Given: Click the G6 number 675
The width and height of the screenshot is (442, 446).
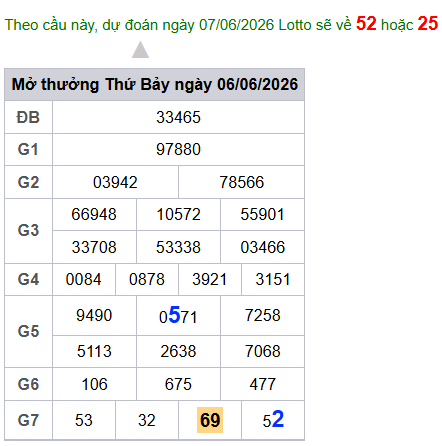Looking at the screenshot, I should [x=178, y=384].
